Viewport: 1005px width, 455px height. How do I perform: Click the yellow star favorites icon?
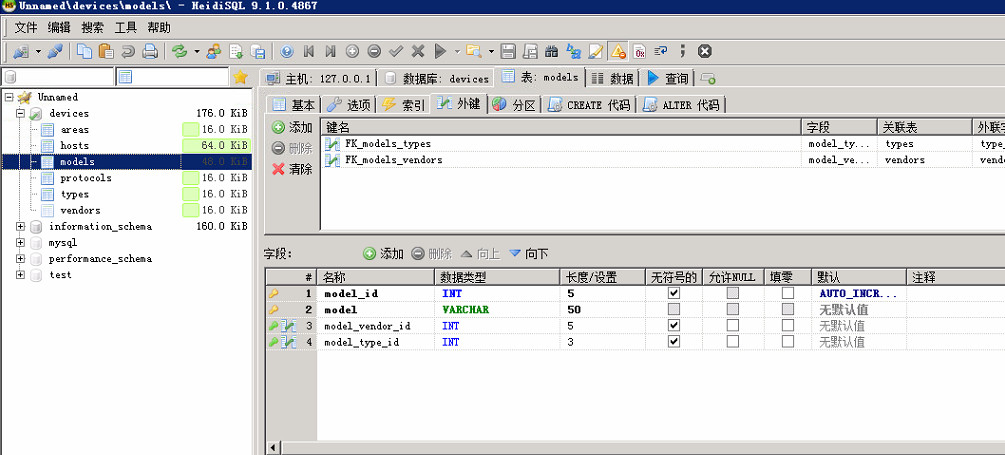pyautogui.click(x=240, y=78)
